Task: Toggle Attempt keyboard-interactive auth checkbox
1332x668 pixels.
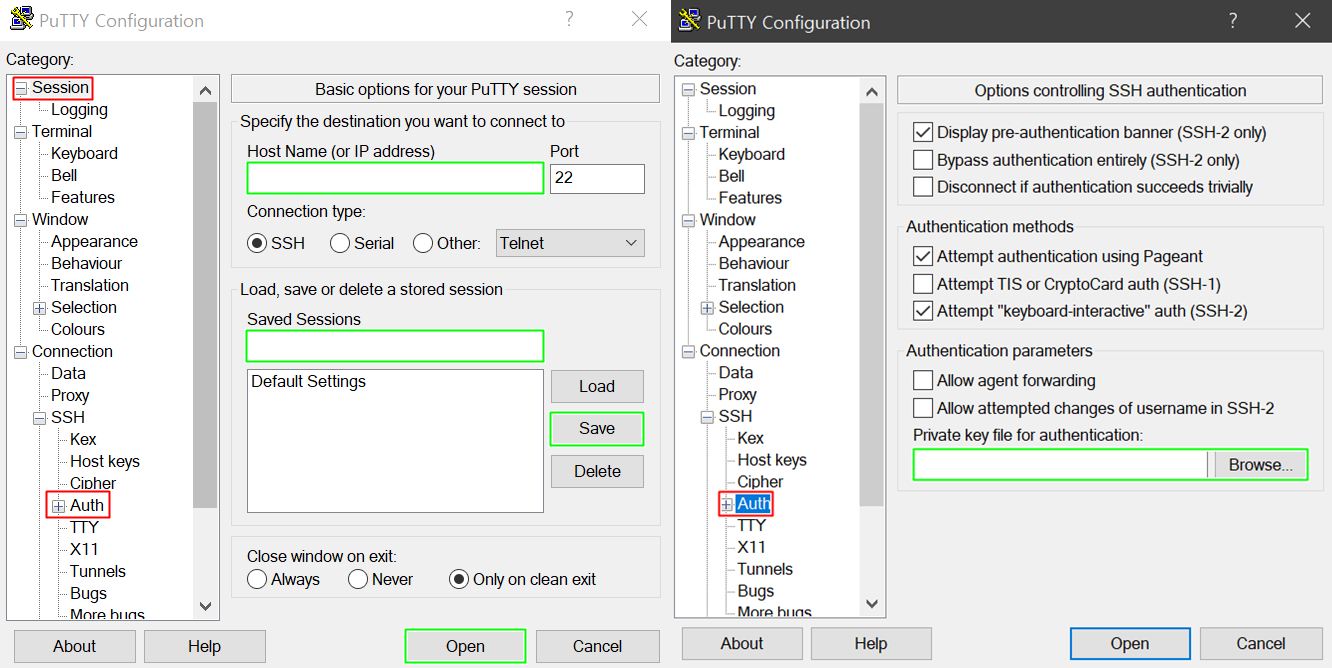Action: tap(923, 311)
